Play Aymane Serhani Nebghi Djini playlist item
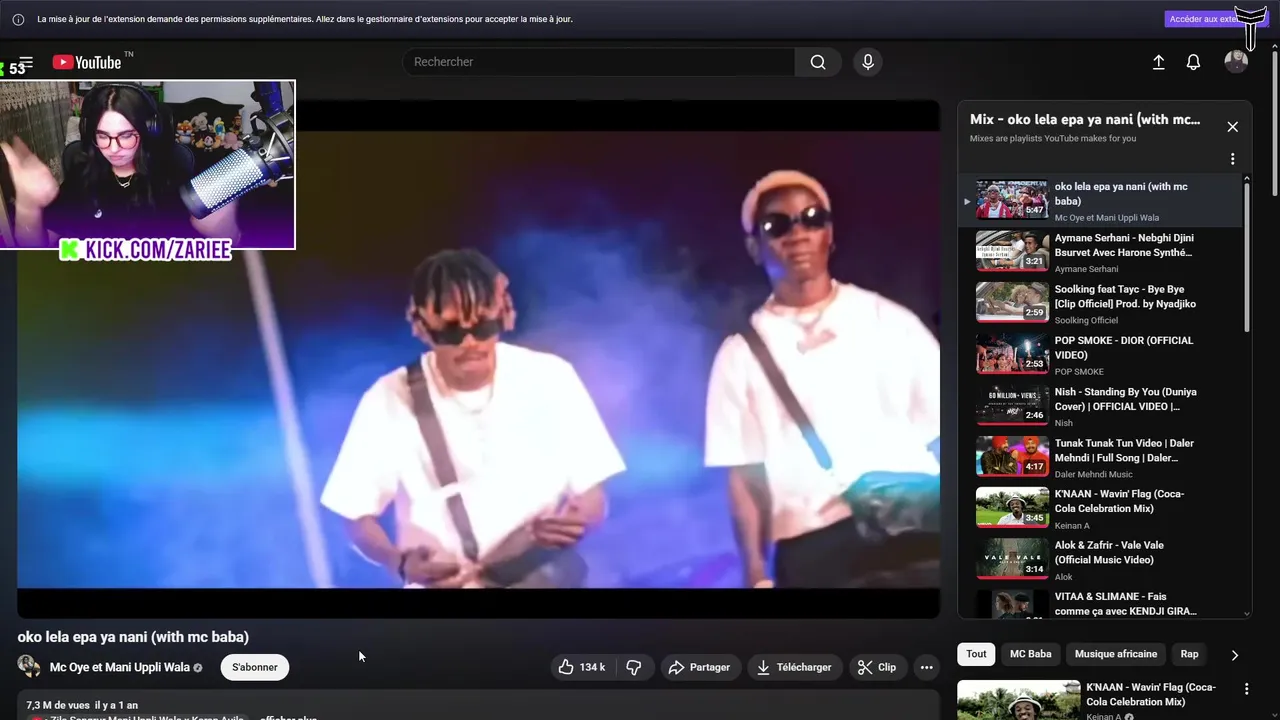This screenshot has height=720, width=1280. (1100, 252)
